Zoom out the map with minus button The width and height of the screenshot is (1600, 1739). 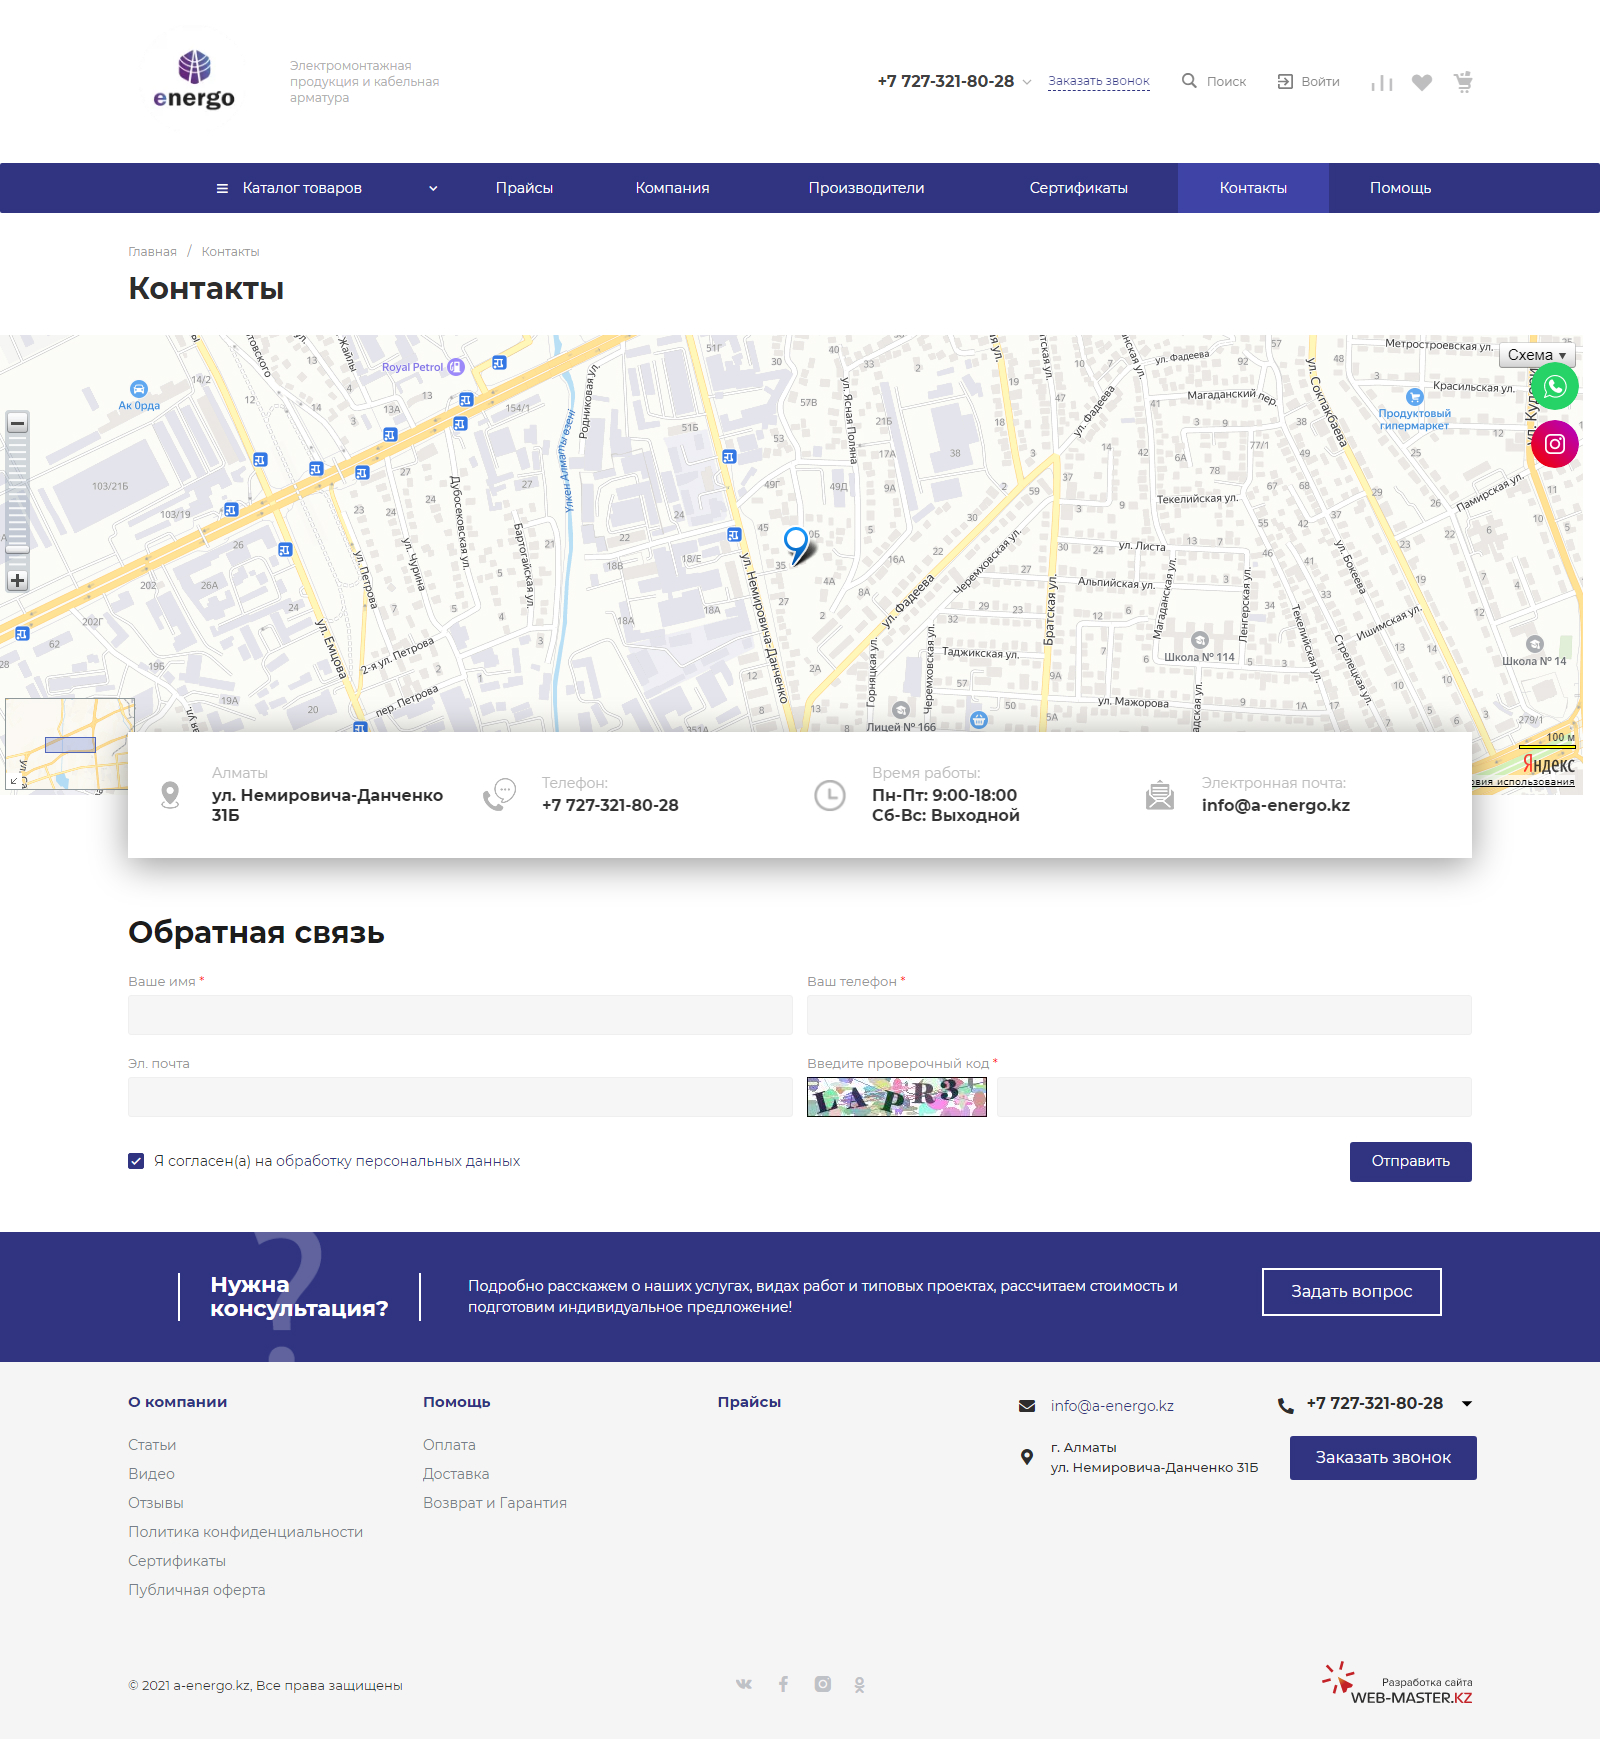17,424
